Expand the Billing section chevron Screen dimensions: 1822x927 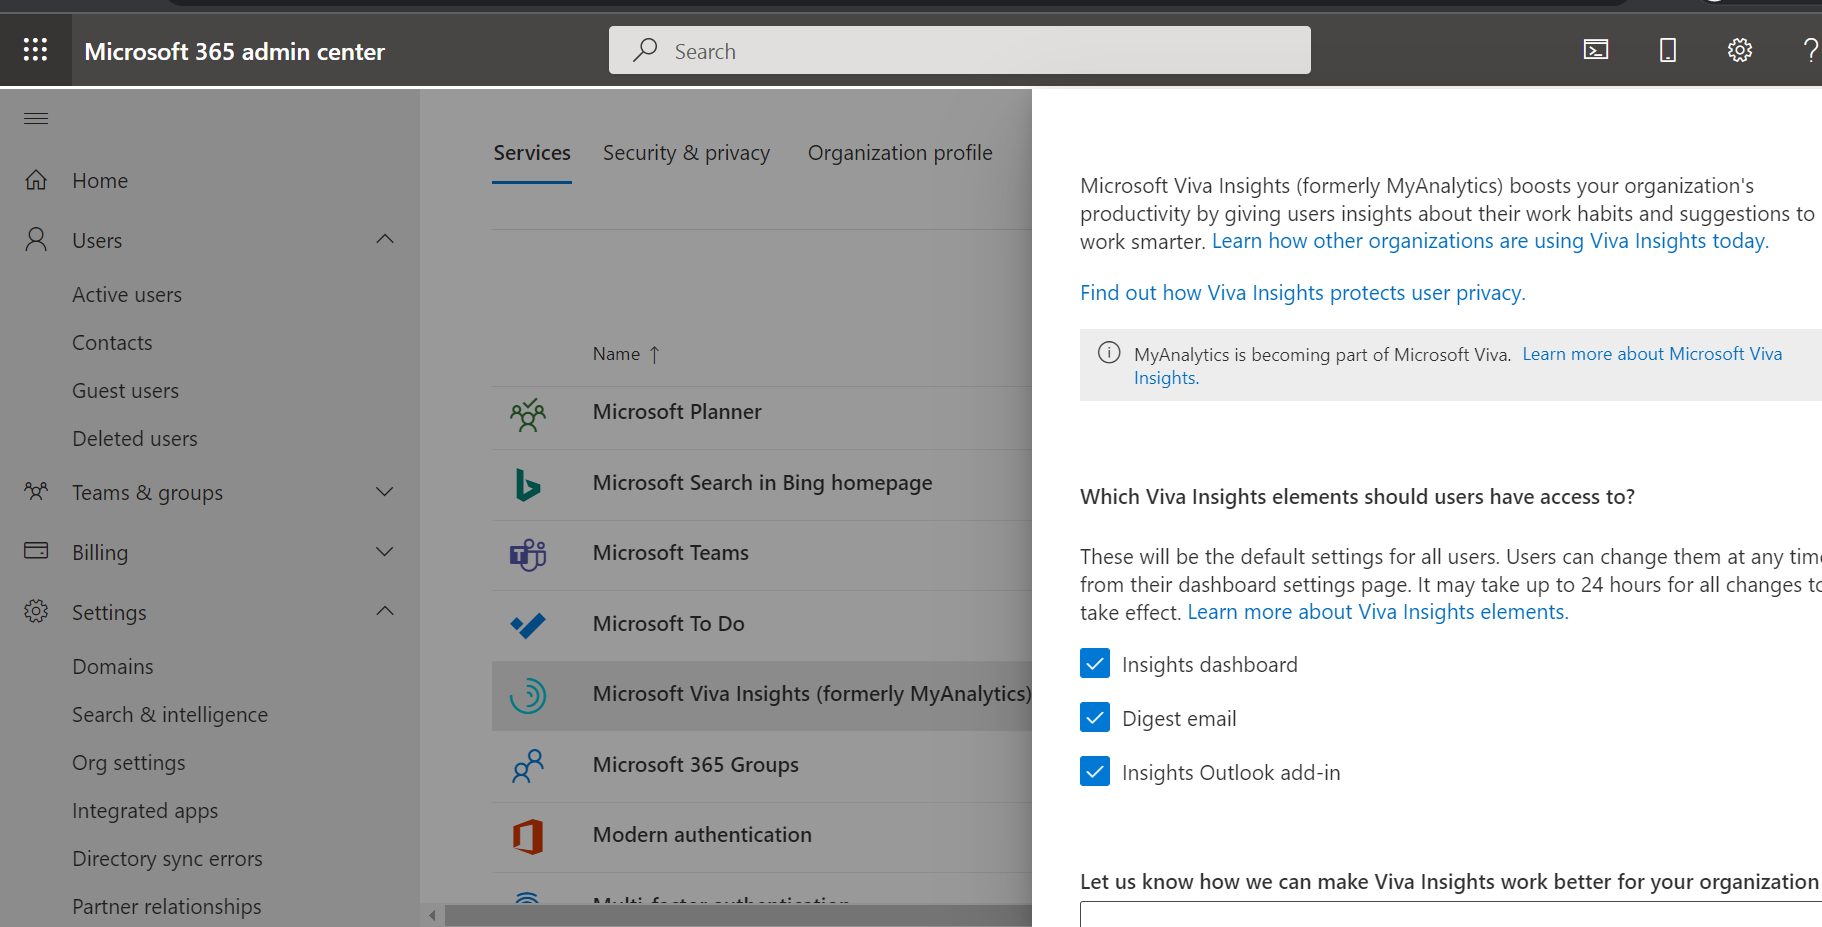click(385, 552)
